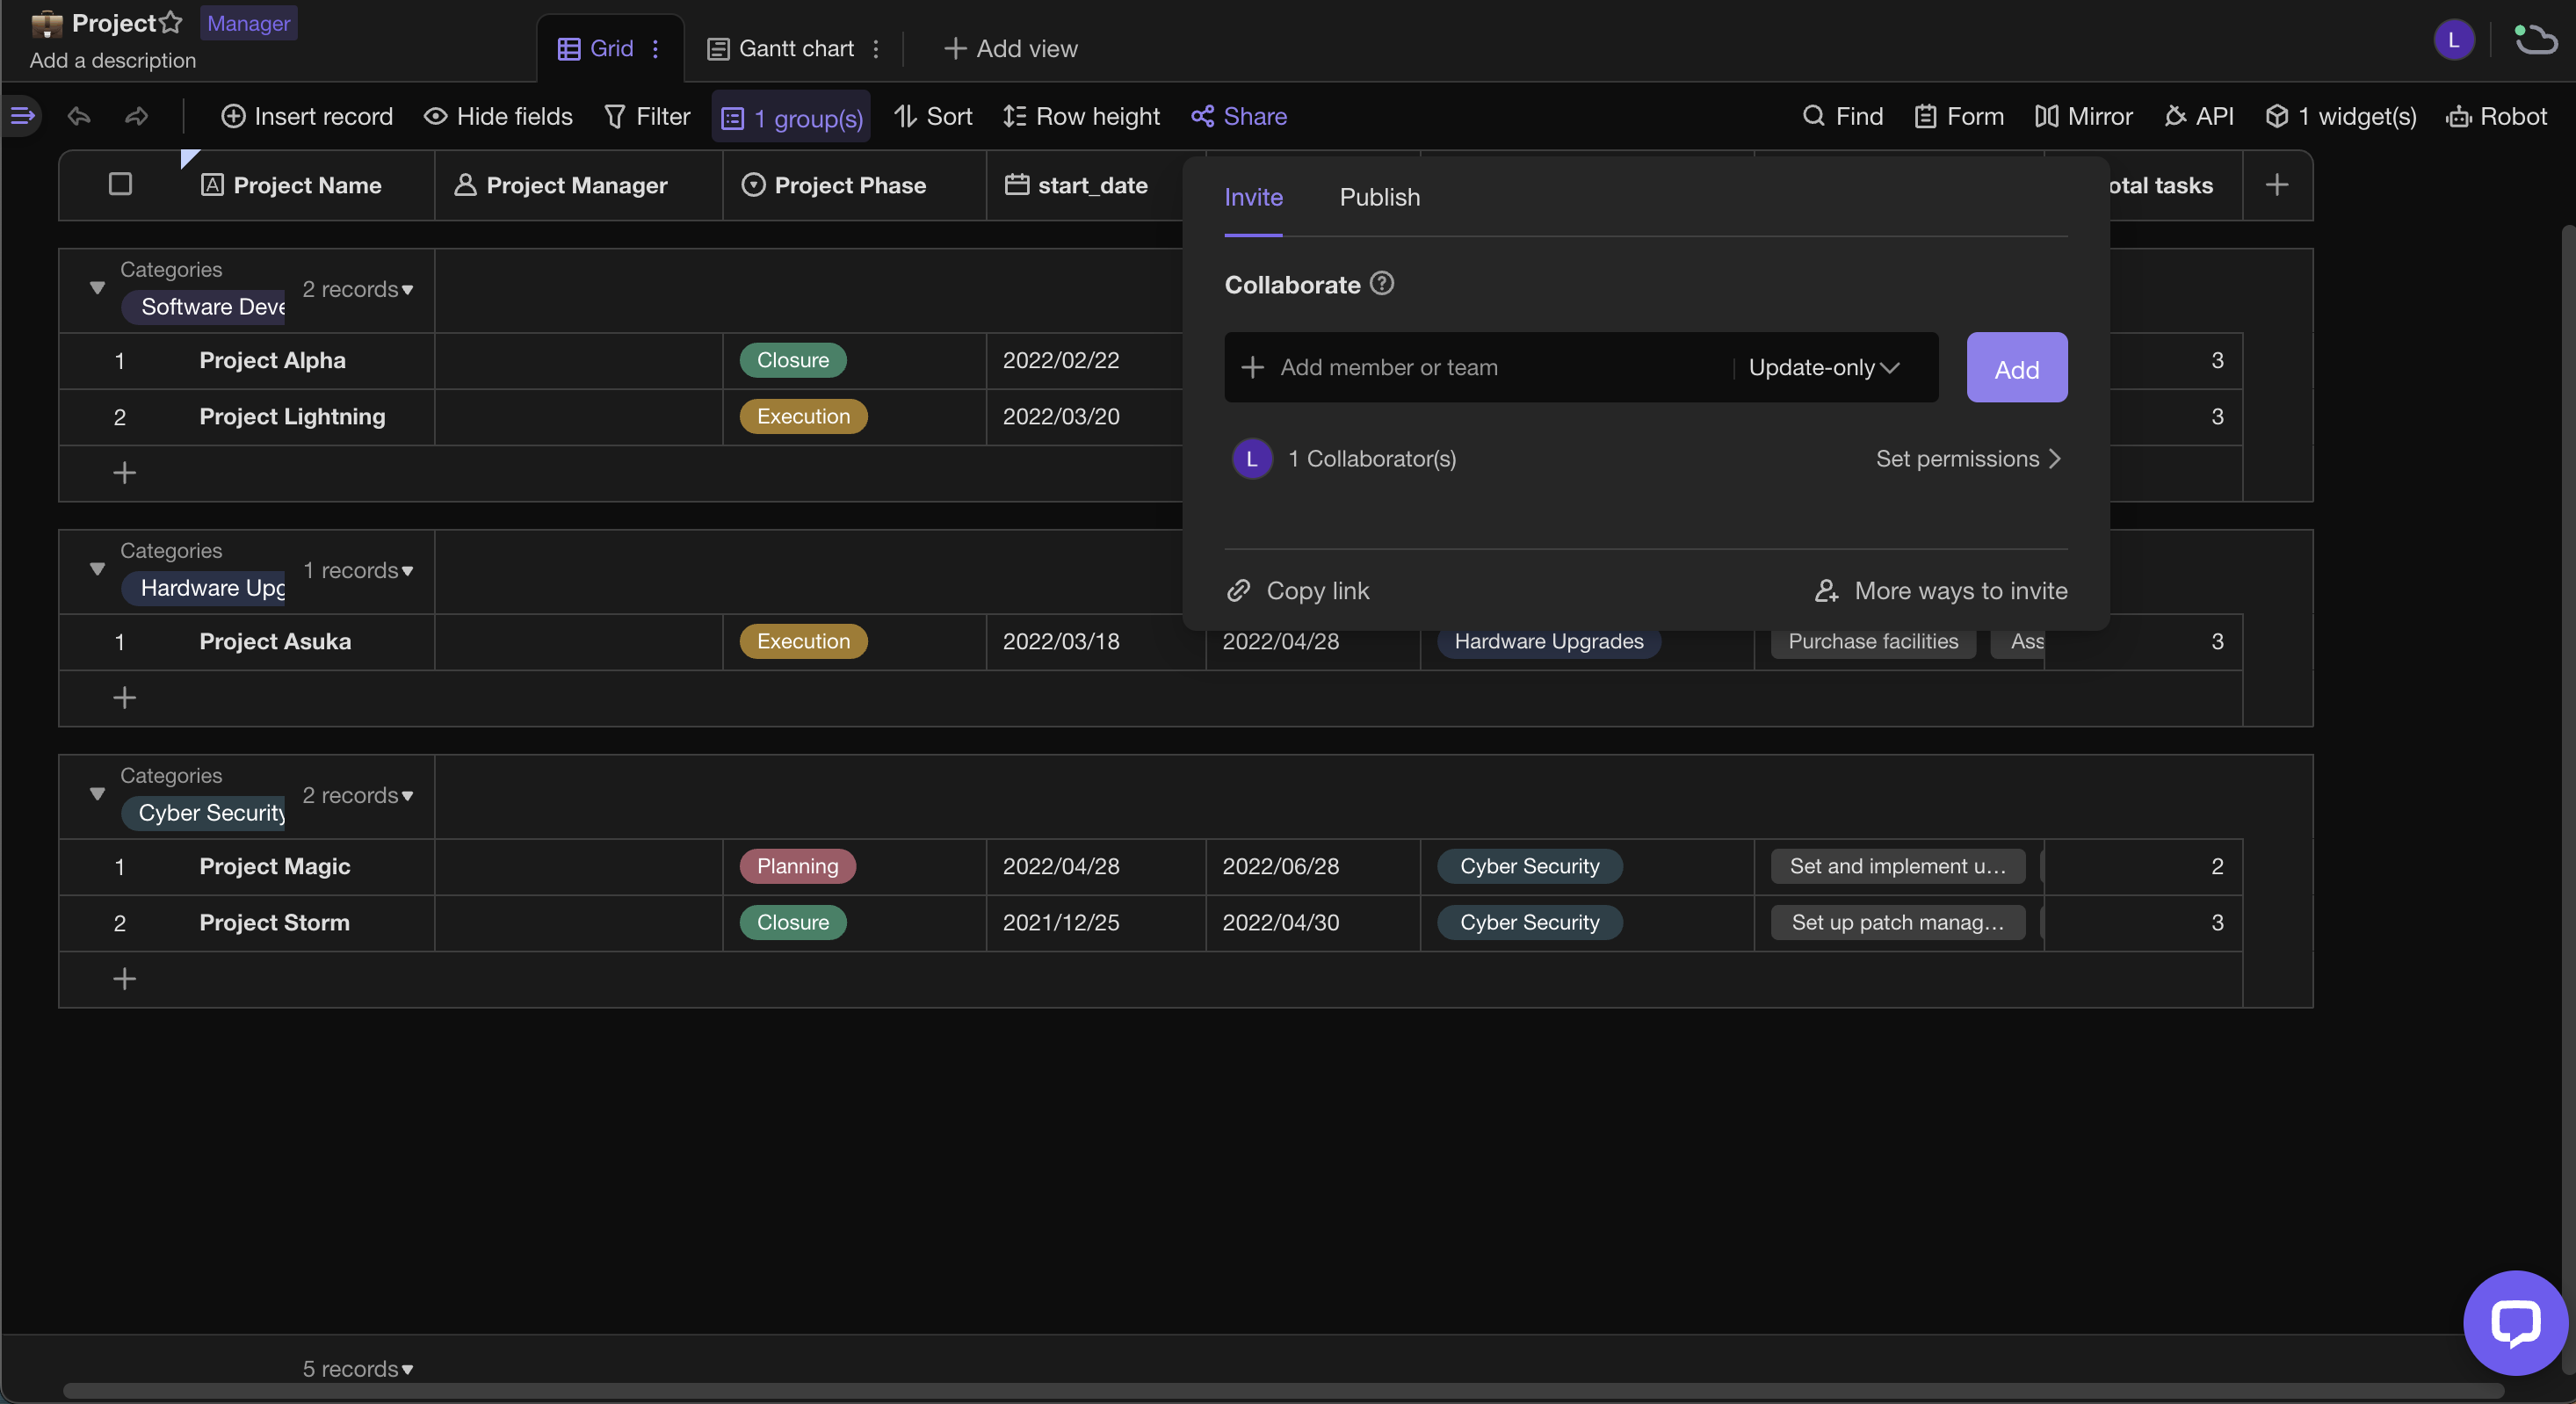
Task: Collapse the Cyber Security group
Action: 97,794
